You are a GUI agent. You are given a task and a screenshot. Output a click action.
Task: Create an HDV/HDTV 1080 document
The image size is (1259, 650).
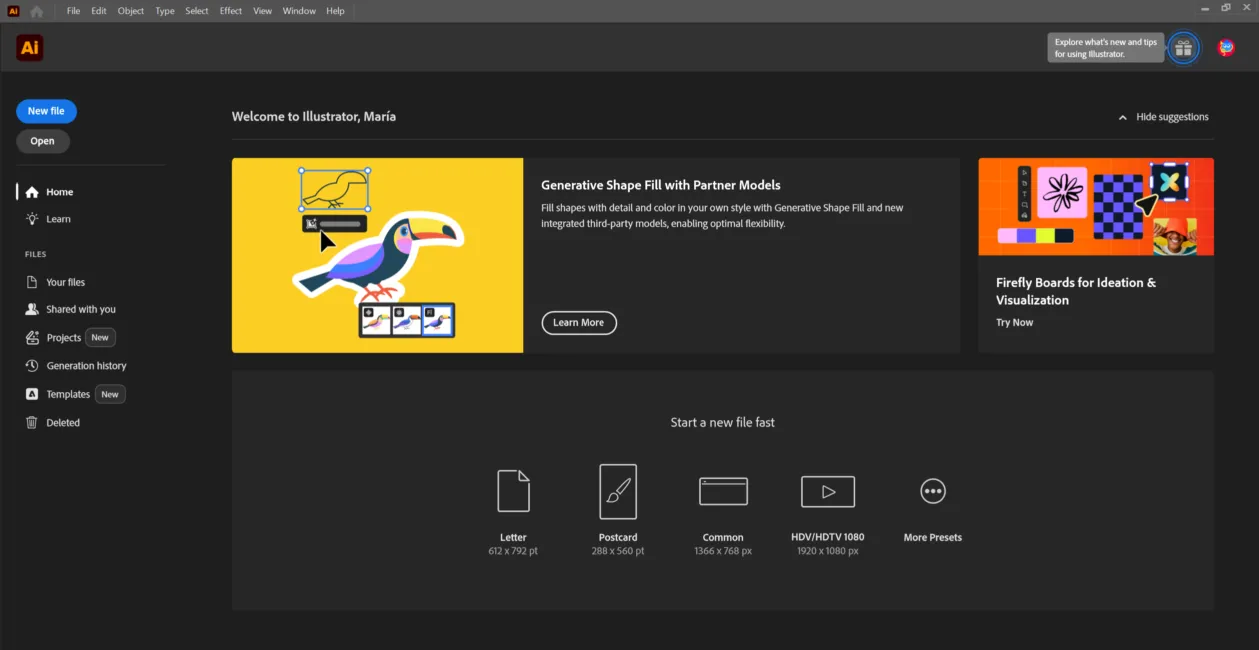[828, 510]
